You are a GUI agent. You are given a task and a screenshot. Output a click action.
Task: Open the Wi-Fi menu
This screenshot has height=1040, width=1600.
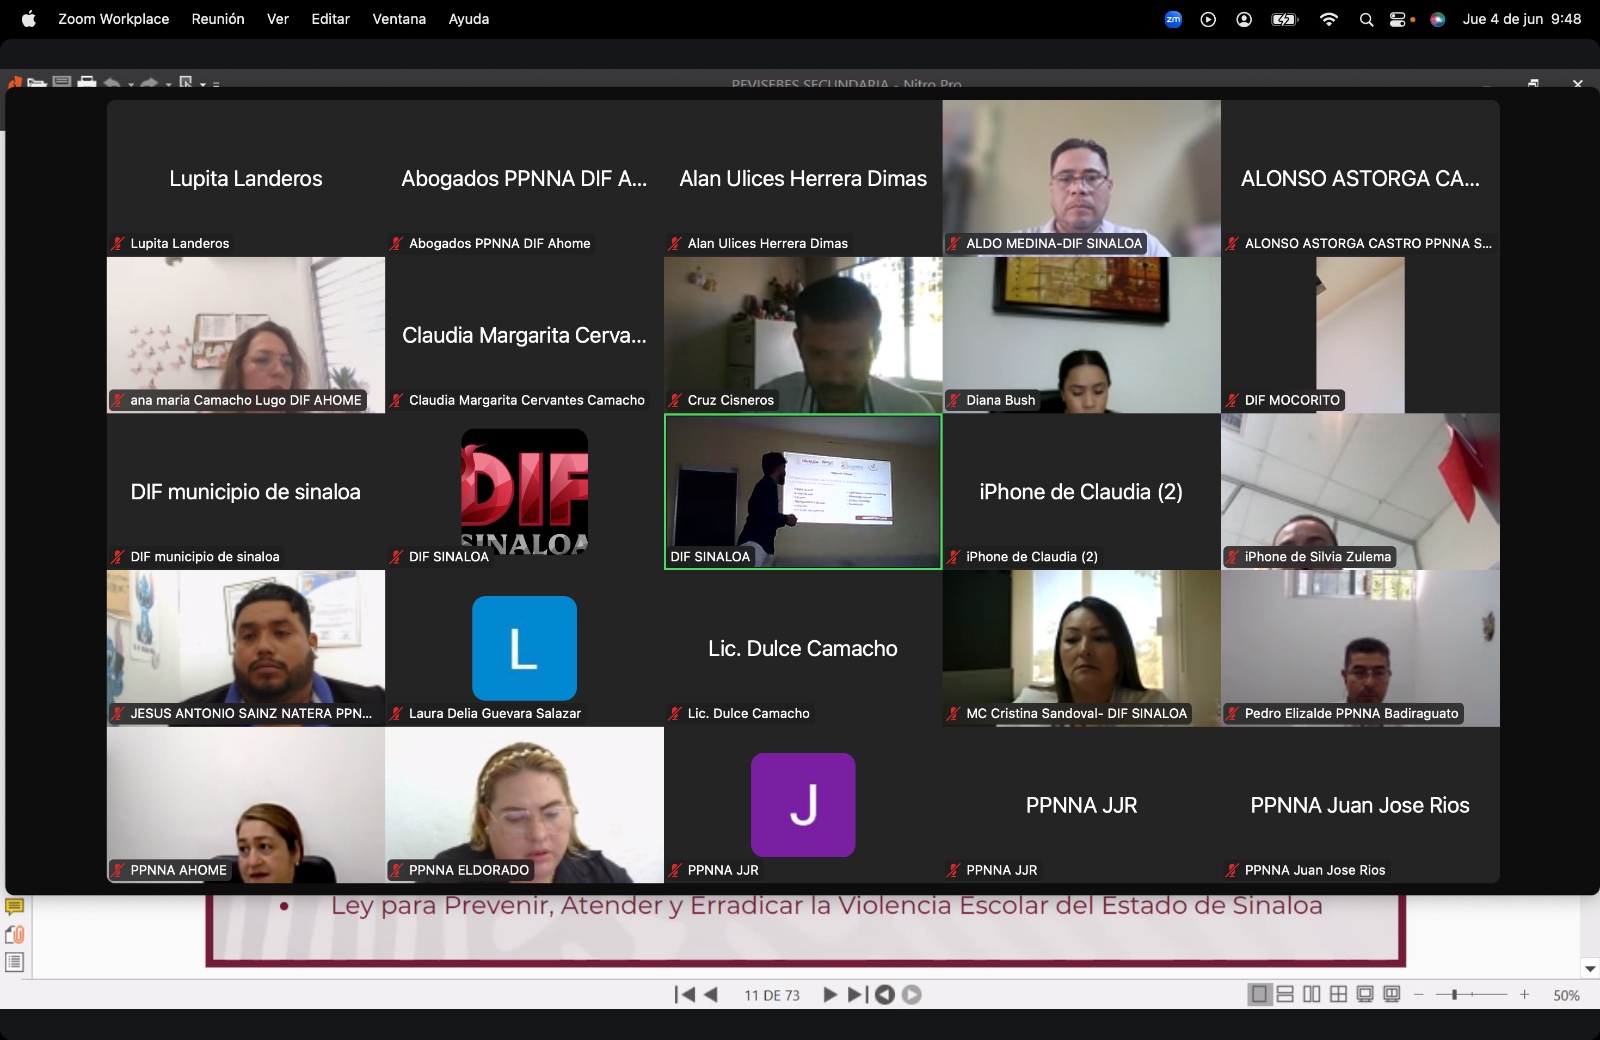1329,19
